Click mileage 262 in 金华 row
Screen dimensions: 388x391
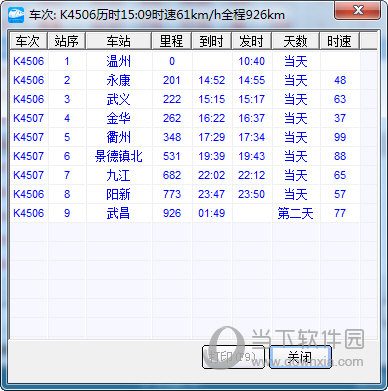tap(172, 118)
